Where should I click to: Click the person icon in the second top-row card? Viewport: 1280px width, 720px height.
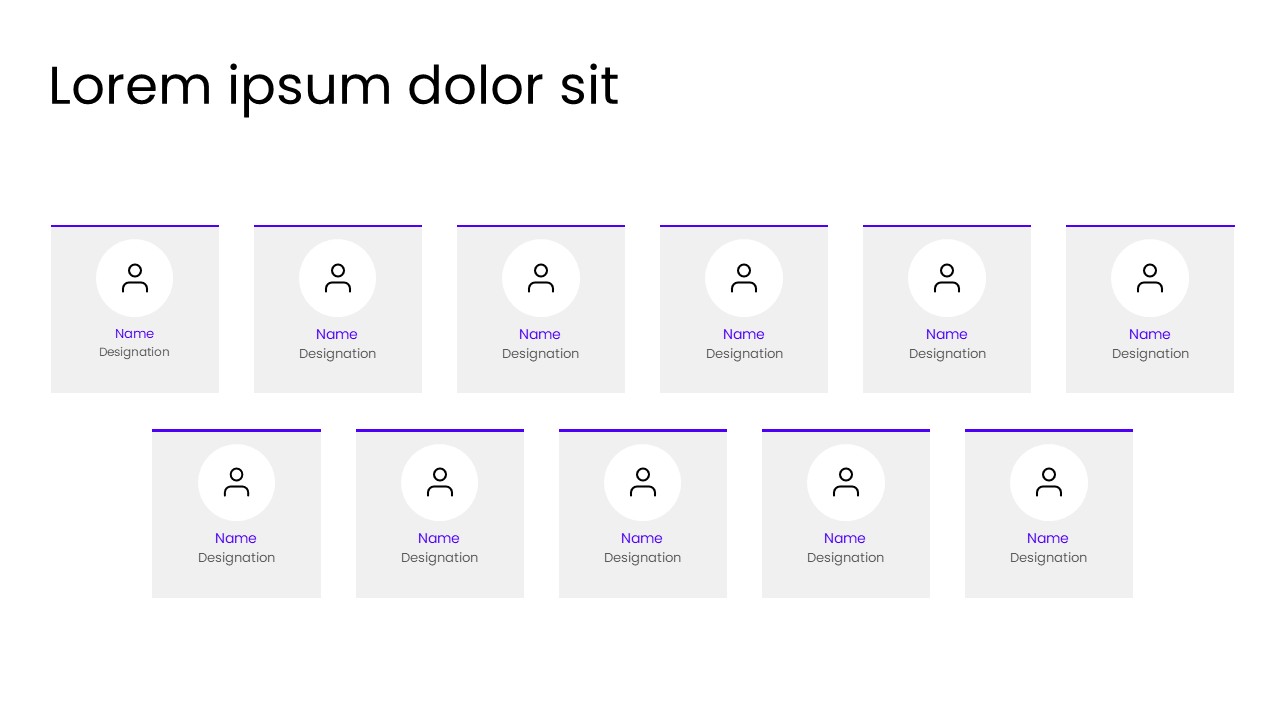tap(338, 278)
